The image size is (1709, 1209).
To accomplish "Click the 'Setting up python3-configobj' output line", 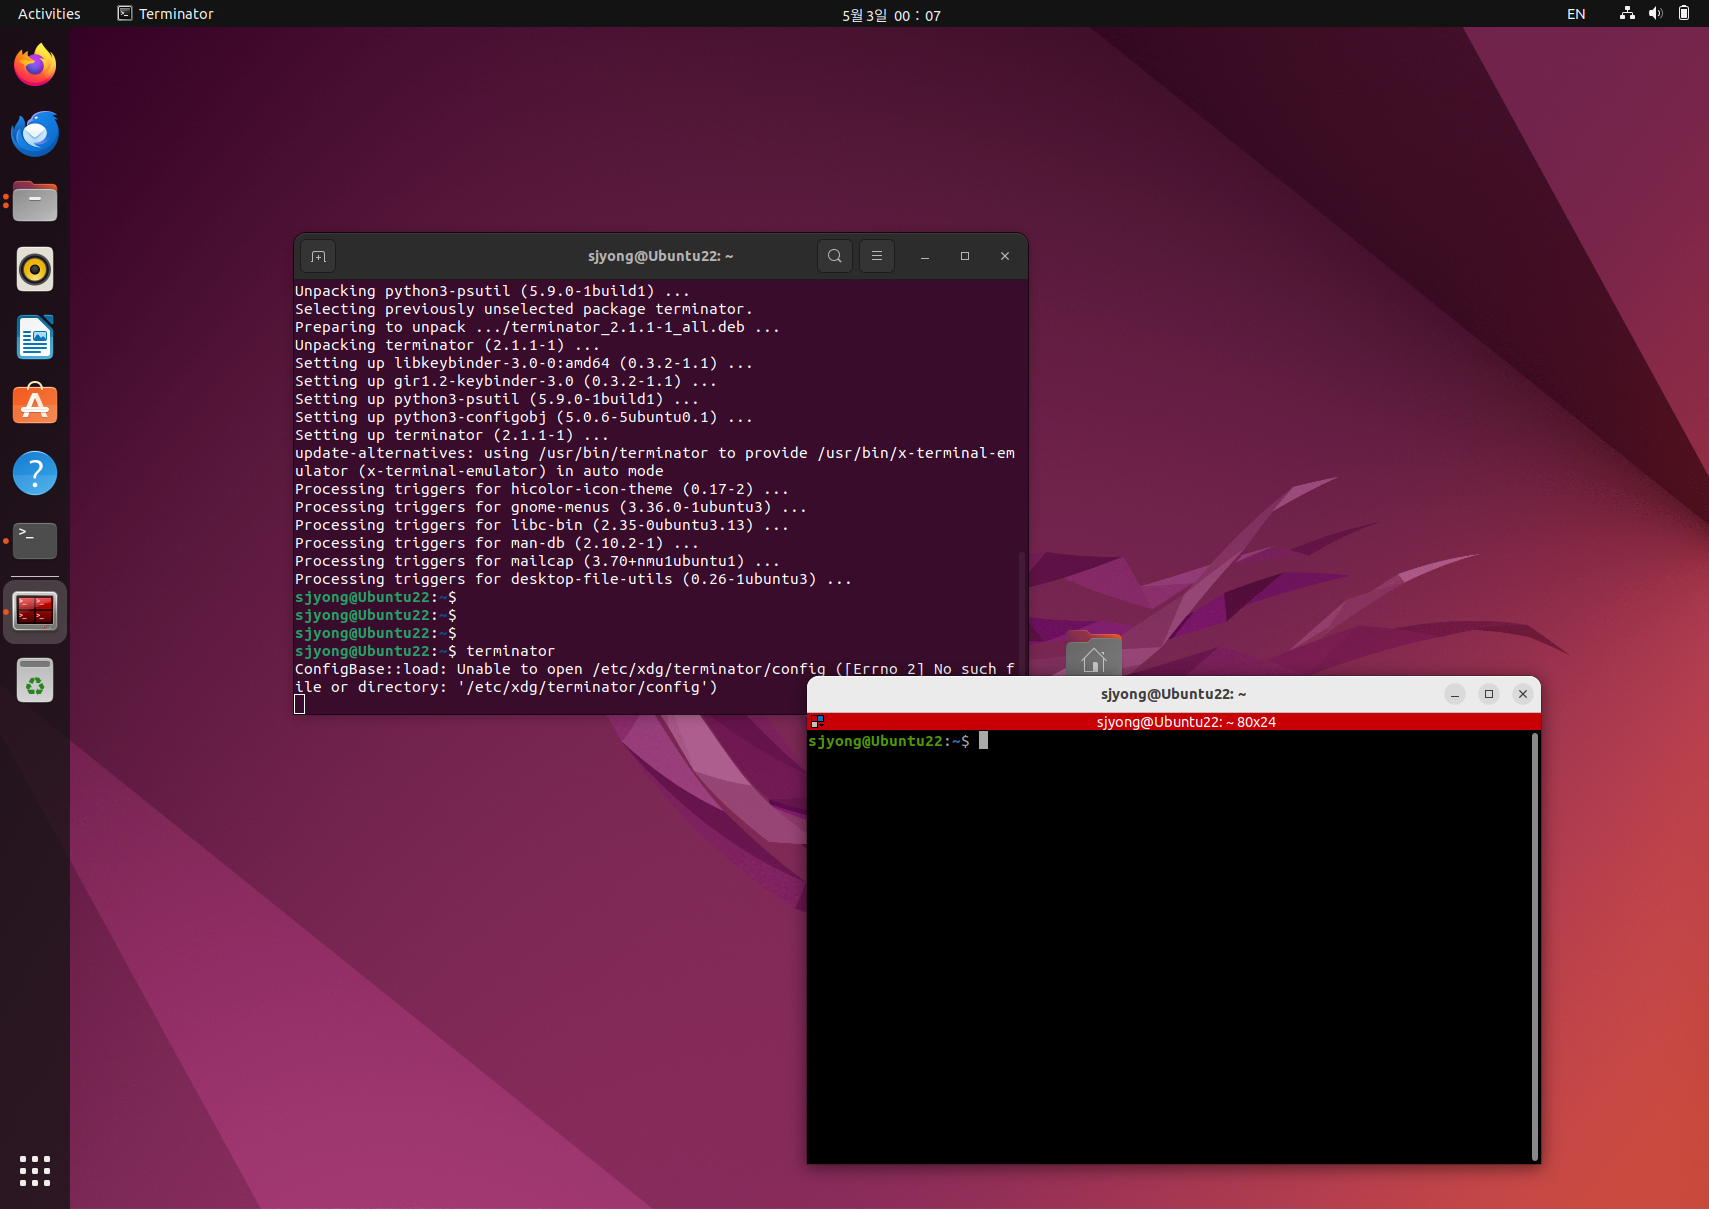I will [x=523, y=417].
